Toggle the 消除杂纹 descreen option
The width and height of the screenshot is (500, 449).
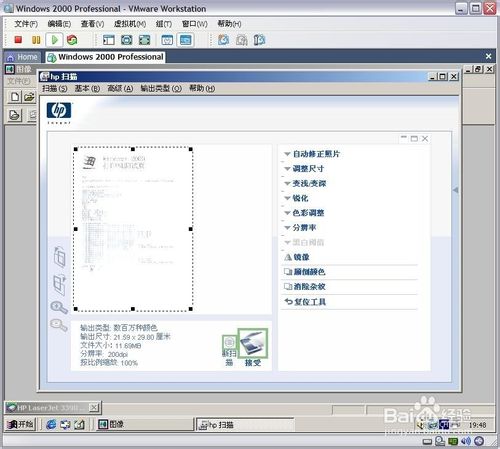coord(304,286)
